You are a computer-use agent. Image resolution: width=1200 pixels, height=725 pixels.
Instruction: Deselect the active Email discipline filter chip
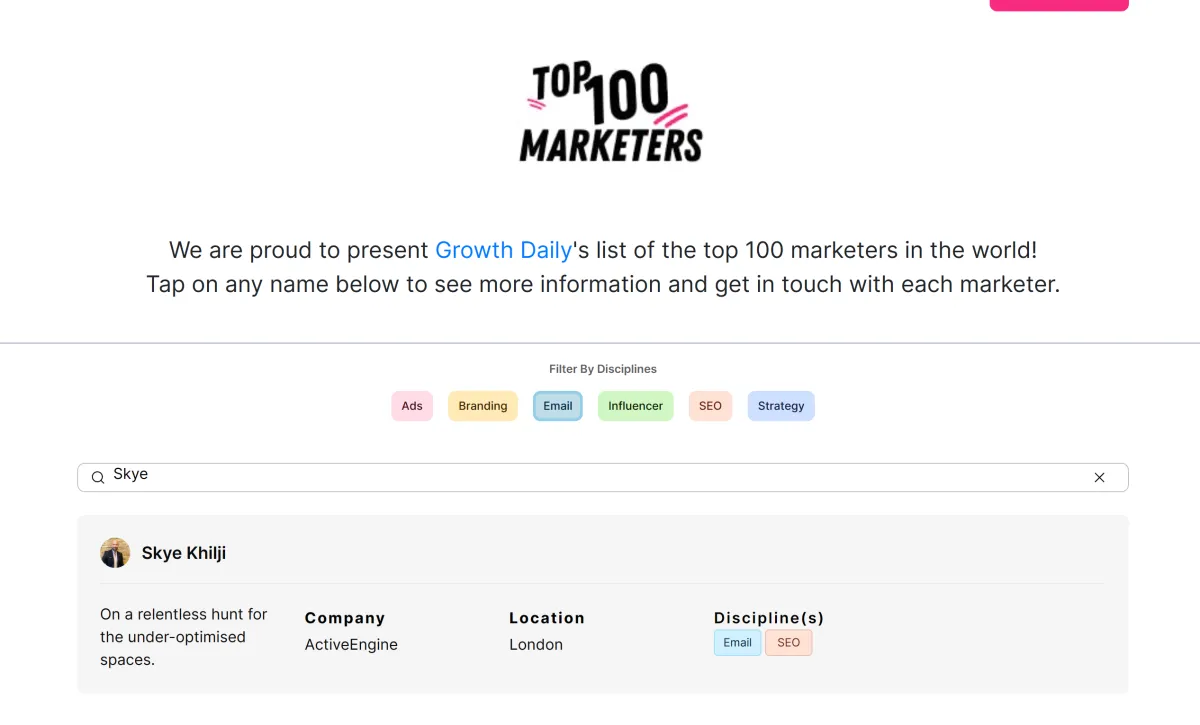(x=558, y=406)
